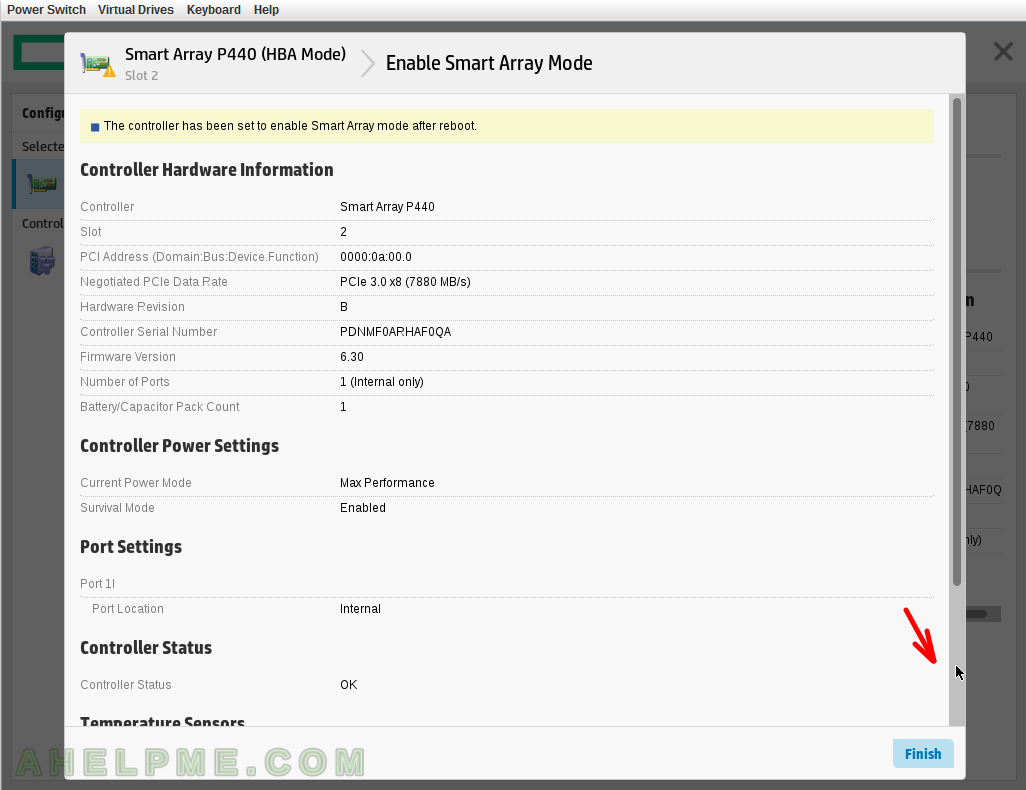Click the Finish button

coord(923,754)
